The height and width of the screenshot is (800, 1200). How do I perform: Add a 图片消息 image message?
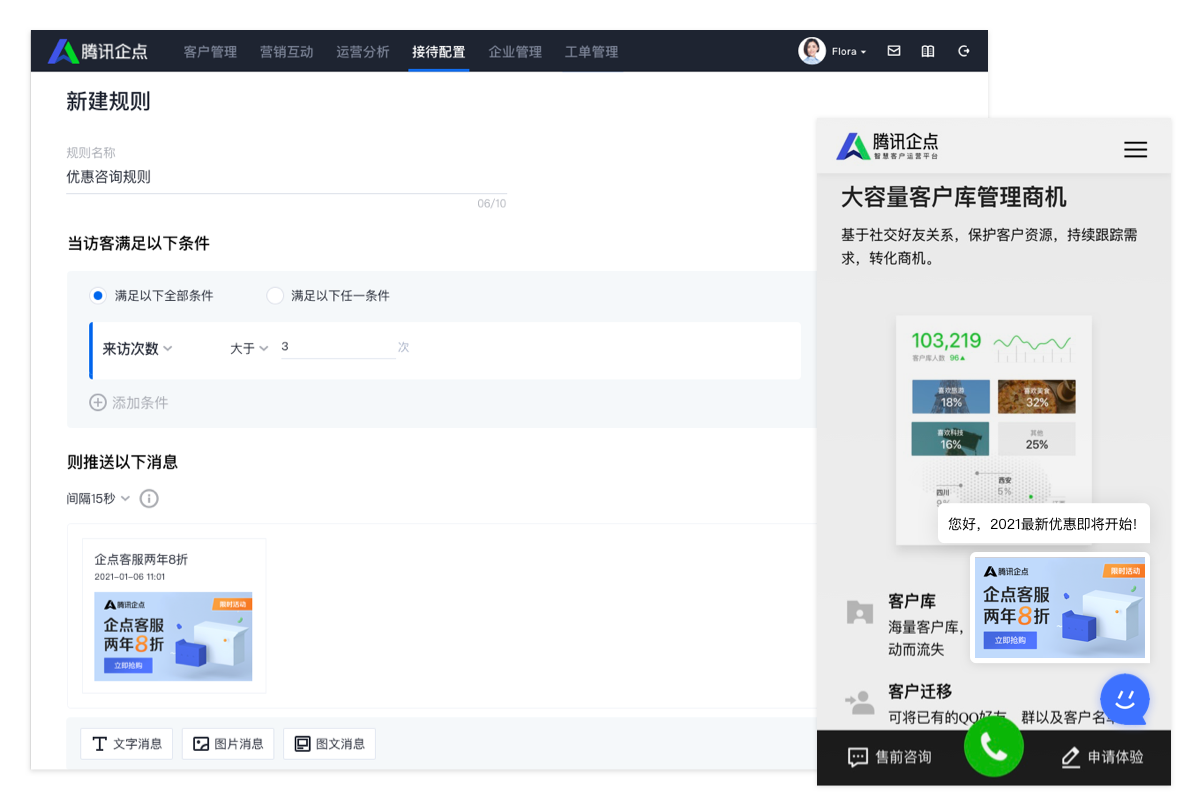228,744
